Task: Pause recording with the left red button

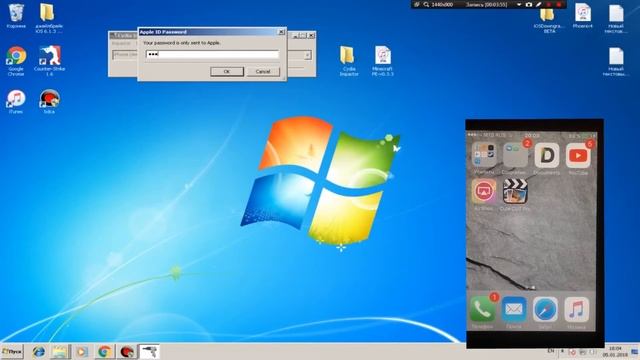Action: 549,4
